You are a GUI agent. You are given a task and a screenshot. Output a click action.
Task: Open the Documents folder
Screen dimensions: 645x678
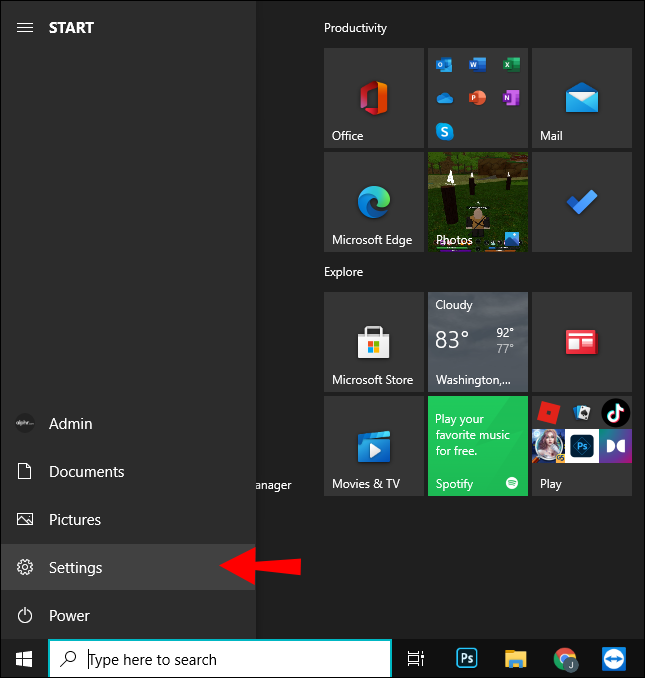click(x=128, y=471)
